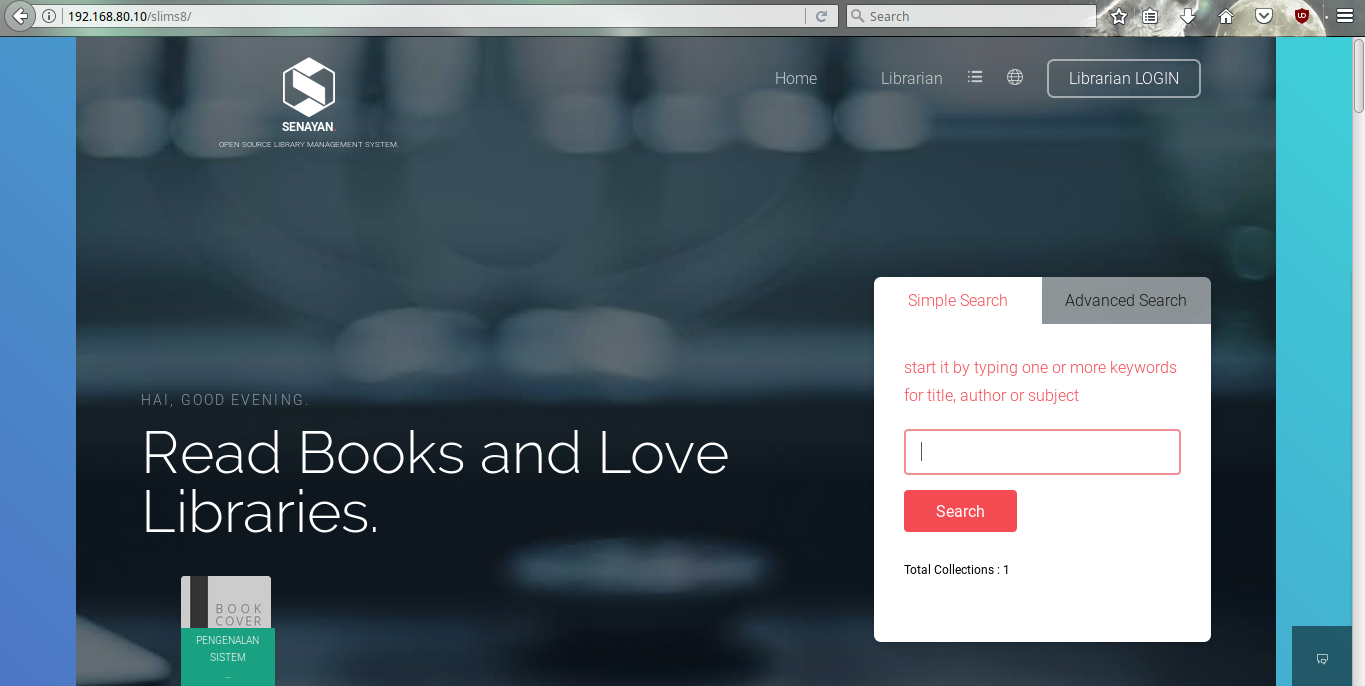1365x686 pixels.
Task: Select the Simple Search tab
Action: (958, 300)
